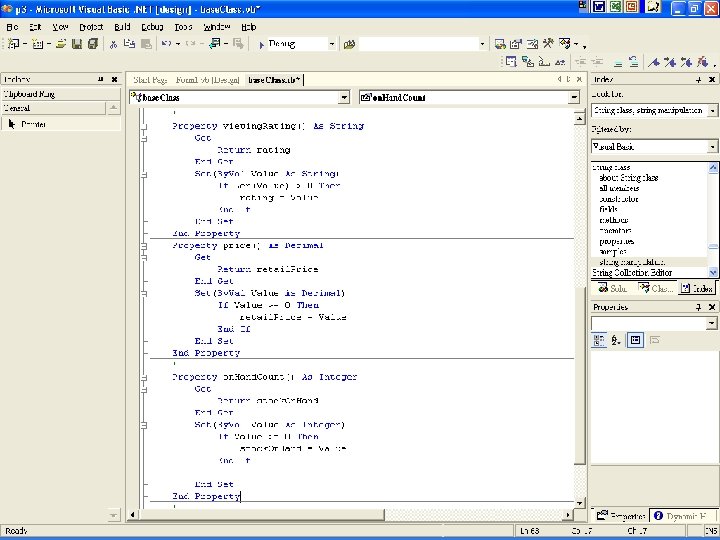Expand the Filtered by Visual Basic dropdown
This screenshot has width=720, height=540.
[x=713, y=146]
